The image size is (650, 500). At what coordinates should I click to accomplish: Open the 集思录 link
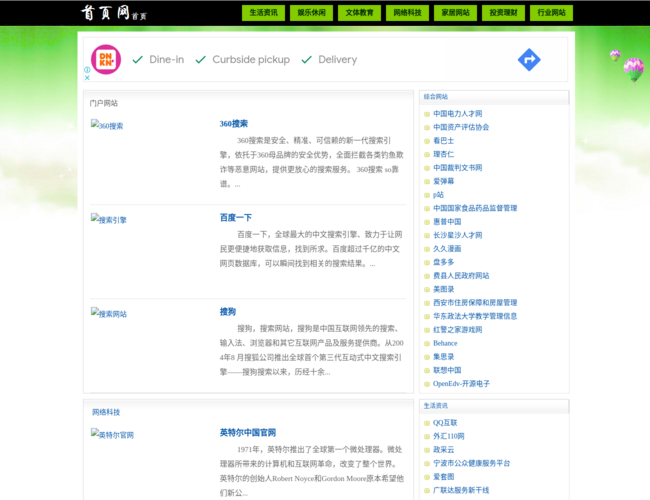click(444, 357)
